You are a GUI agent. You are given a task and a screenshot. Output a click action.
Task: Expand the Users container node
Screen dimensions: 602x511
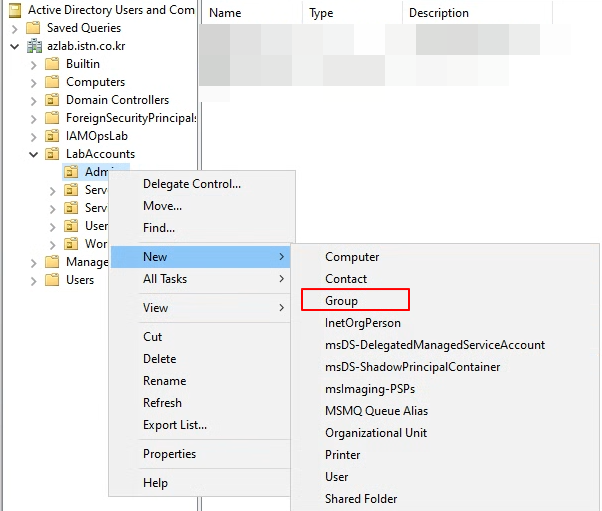[x=33, y=281]
